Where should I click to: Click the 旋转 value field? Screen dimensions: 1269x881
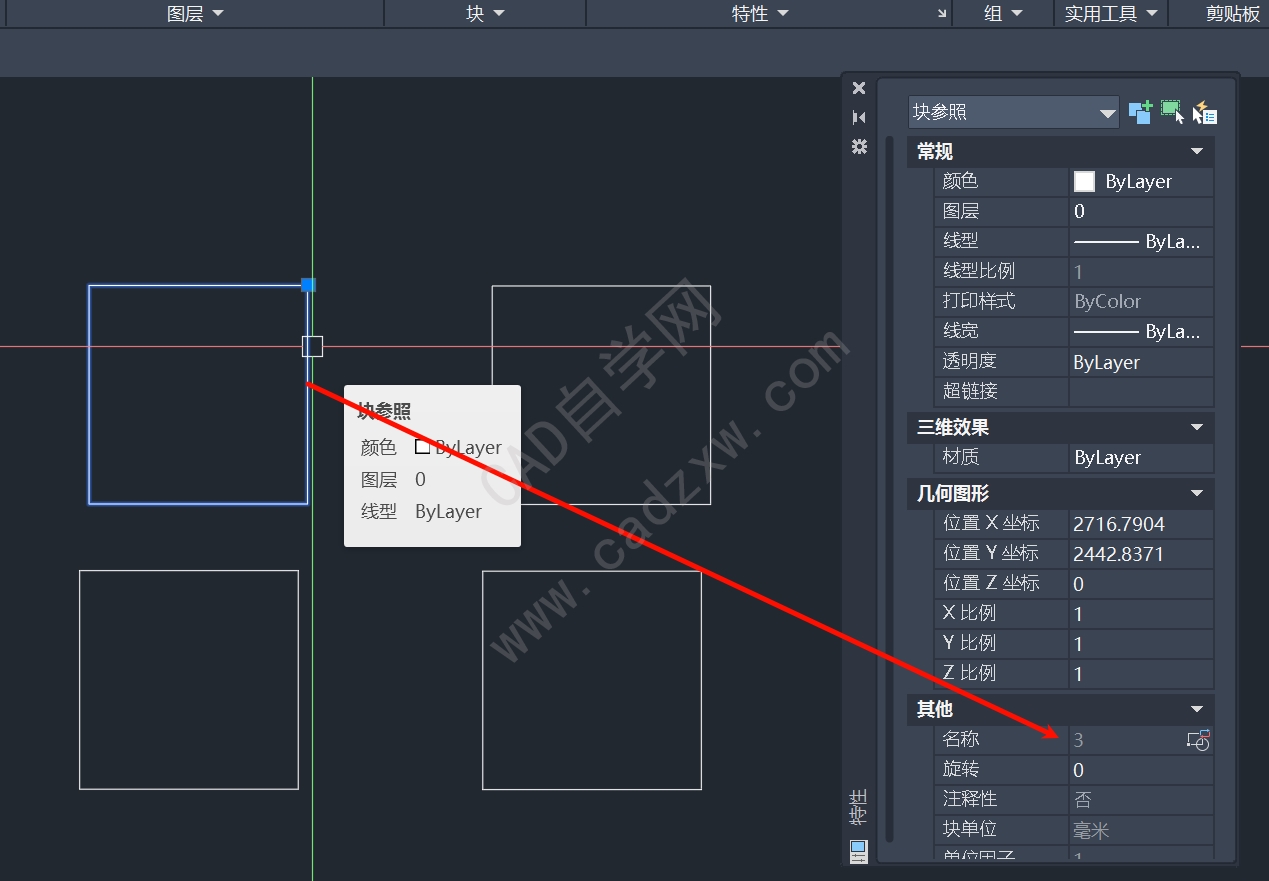pyautogui.click(x=1141, y=770)
